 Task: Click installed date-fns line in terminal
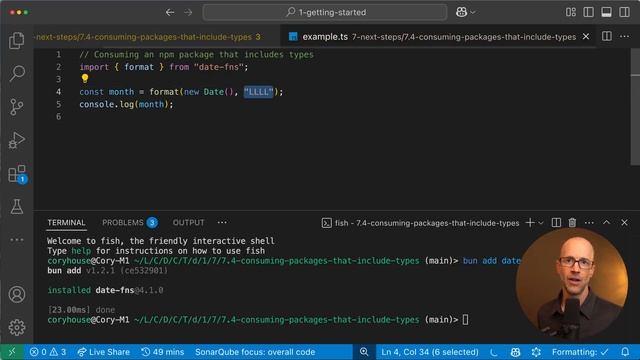click(105, 290)
